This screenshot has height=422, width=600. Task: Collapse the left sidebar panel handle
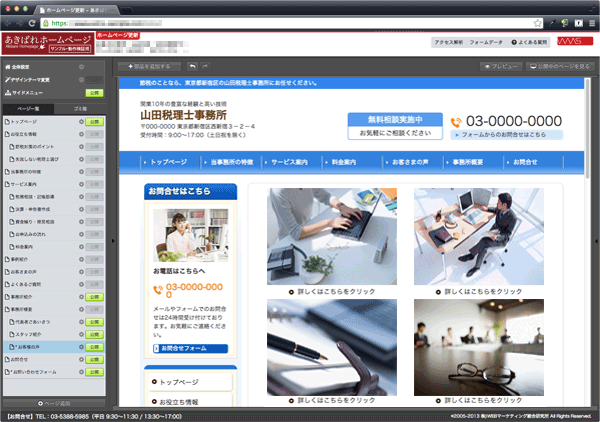coord(112,240)
